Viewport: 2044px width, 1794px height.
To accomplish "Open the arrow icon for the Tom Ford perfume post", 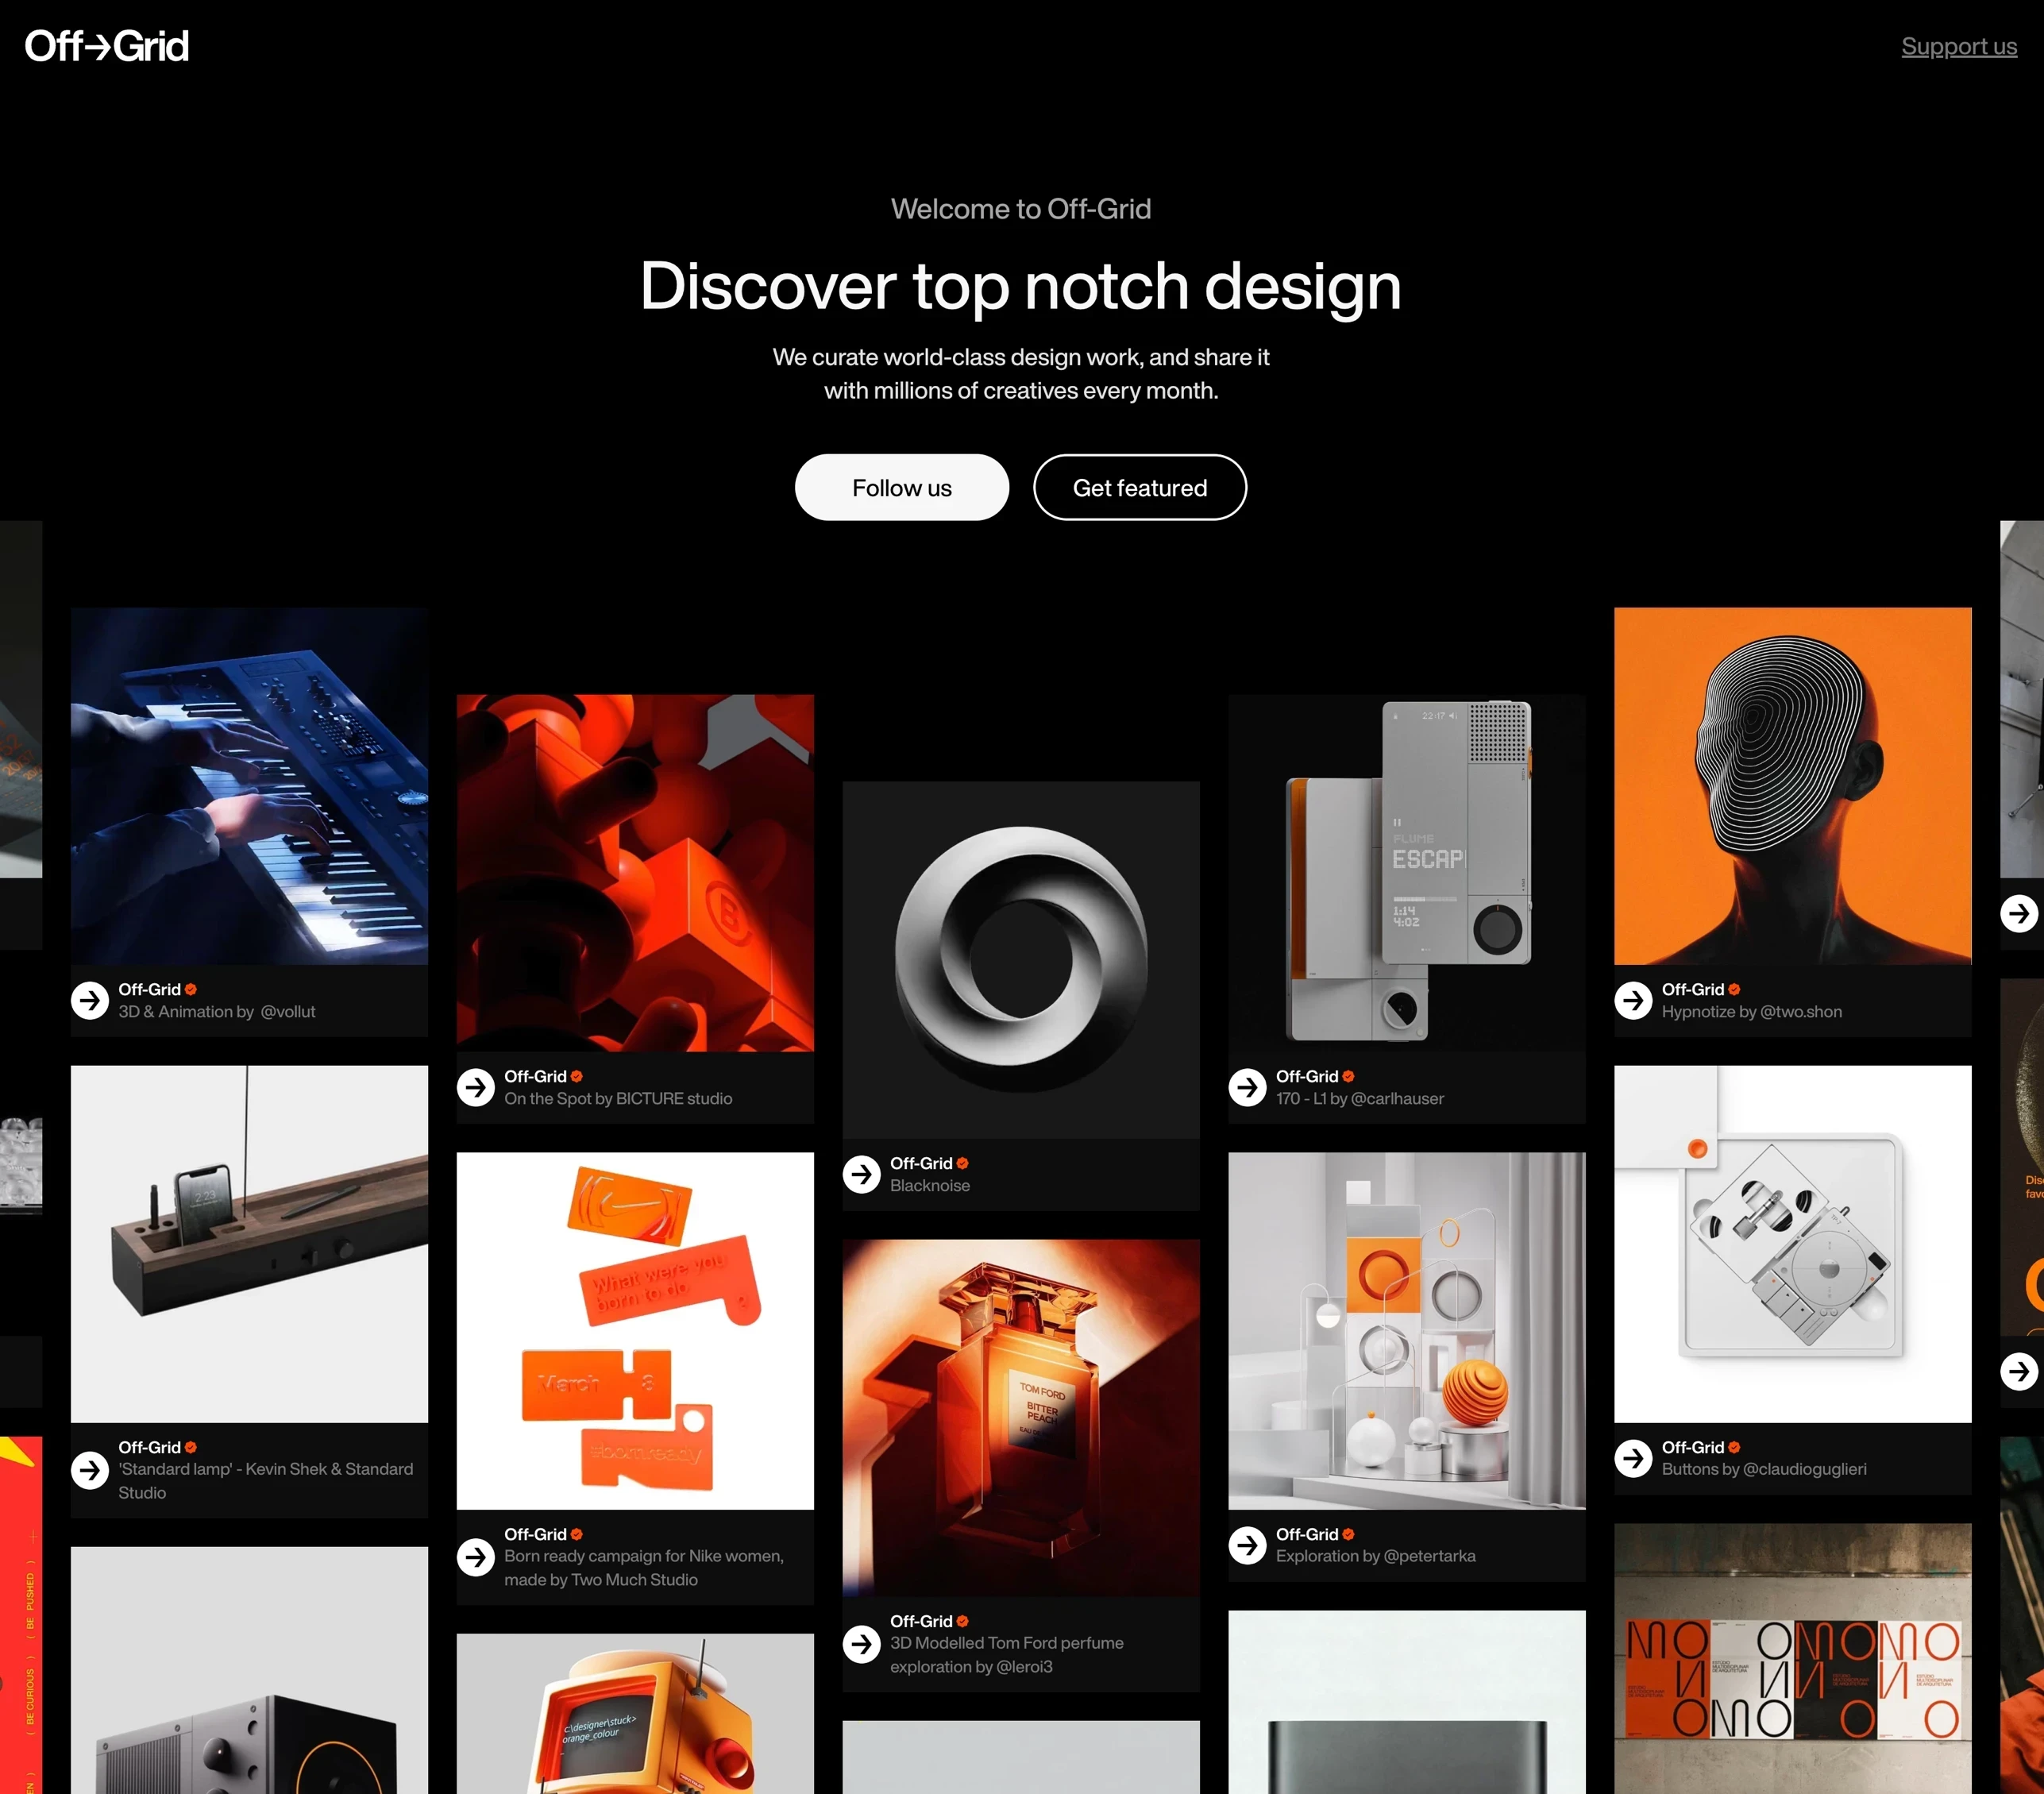I will click(862, 1644).
